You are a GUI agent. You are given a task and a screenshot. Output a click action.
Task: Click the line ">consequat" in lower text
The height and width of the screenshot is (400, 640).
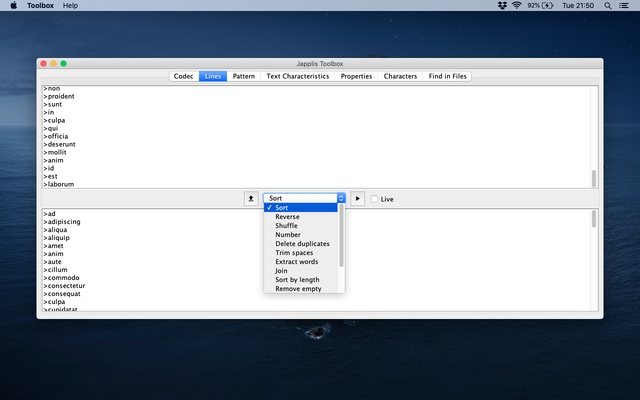pos(62,294)
